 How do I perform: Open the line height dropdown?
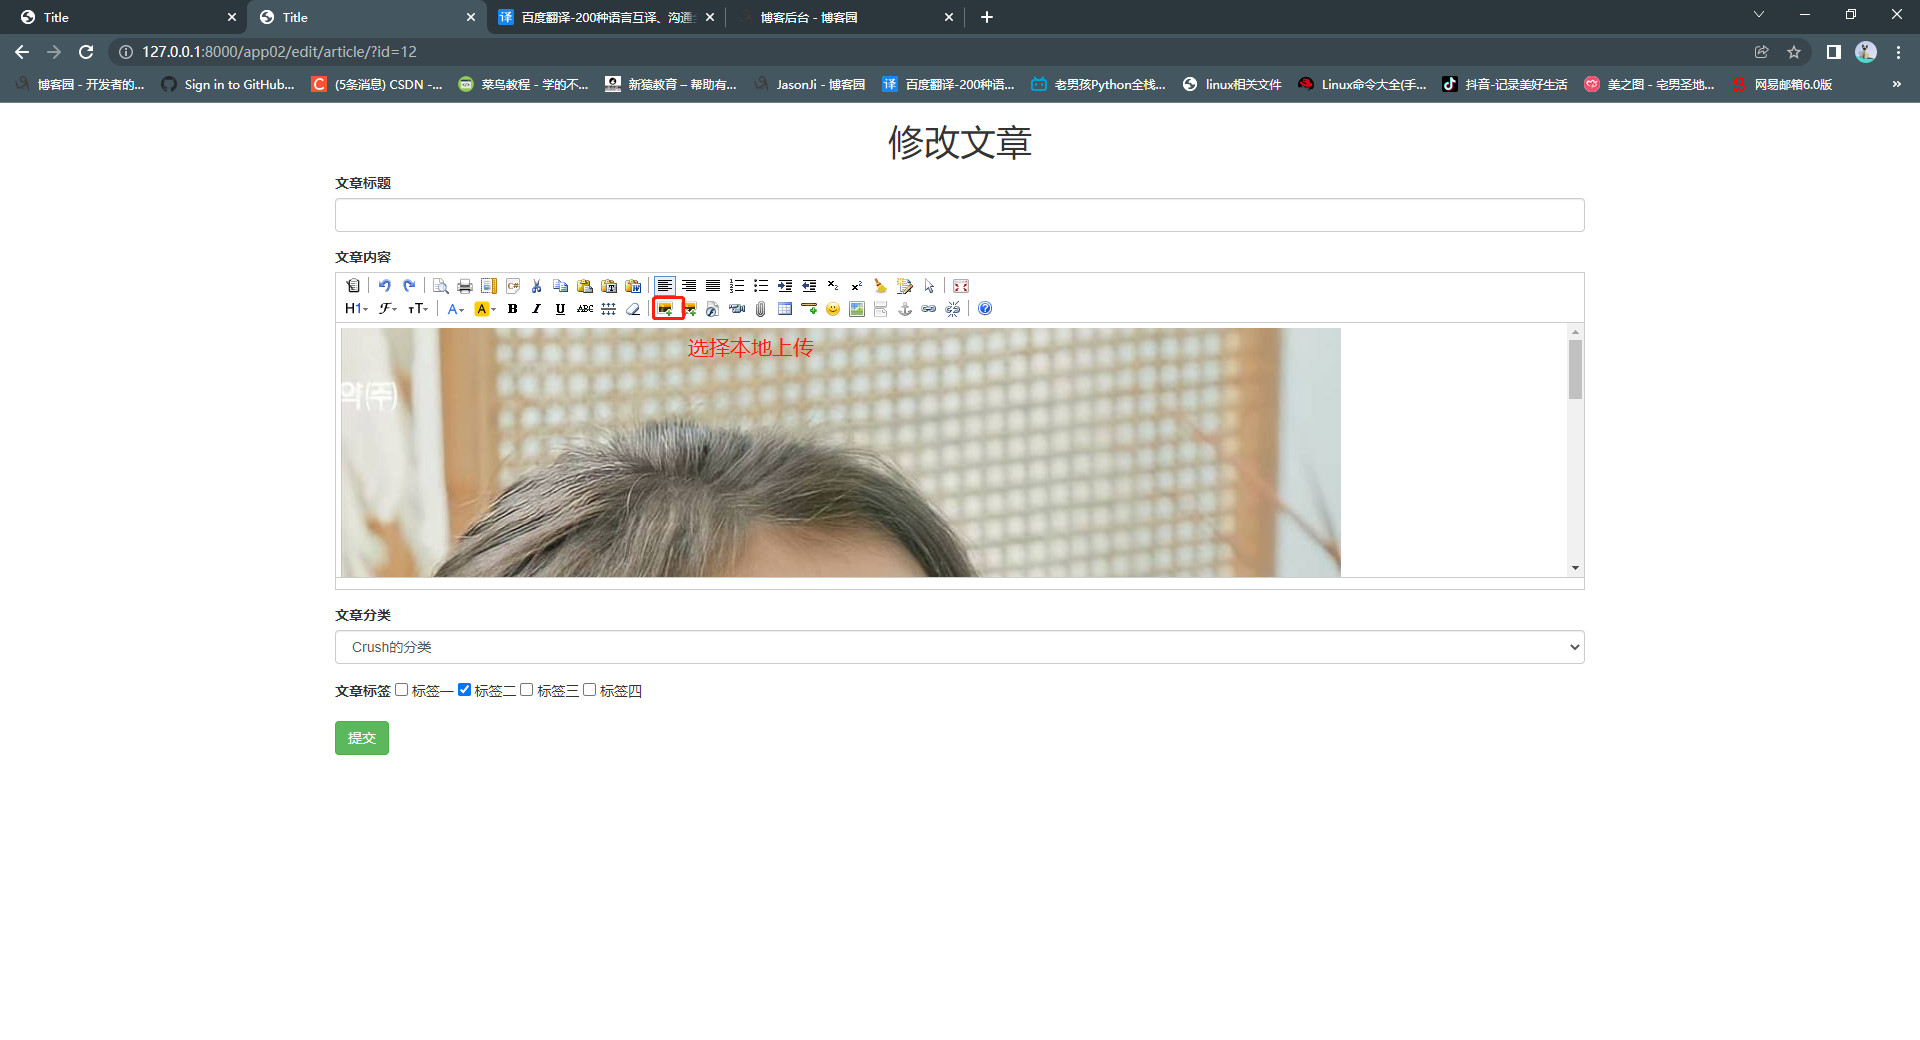click(x=608, y=309)
